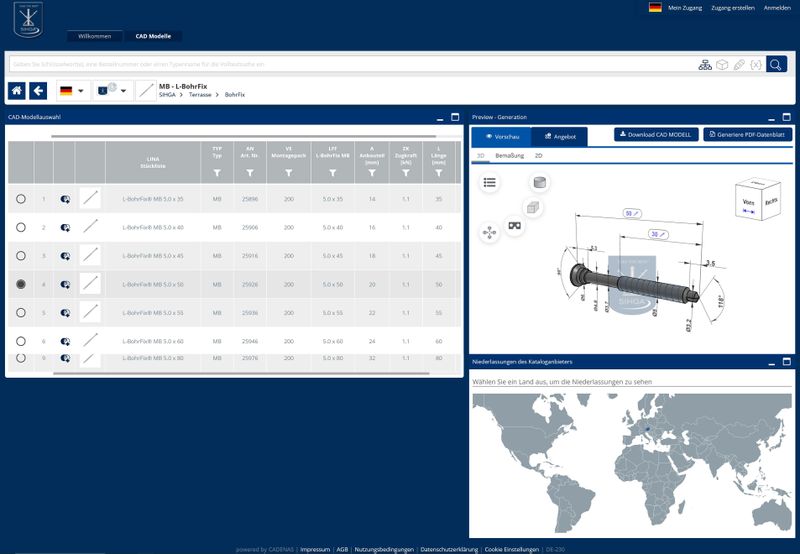The image size is (800, 554).
Task: Click the classification tree icon in the search bar
Action: pos(705,64)
